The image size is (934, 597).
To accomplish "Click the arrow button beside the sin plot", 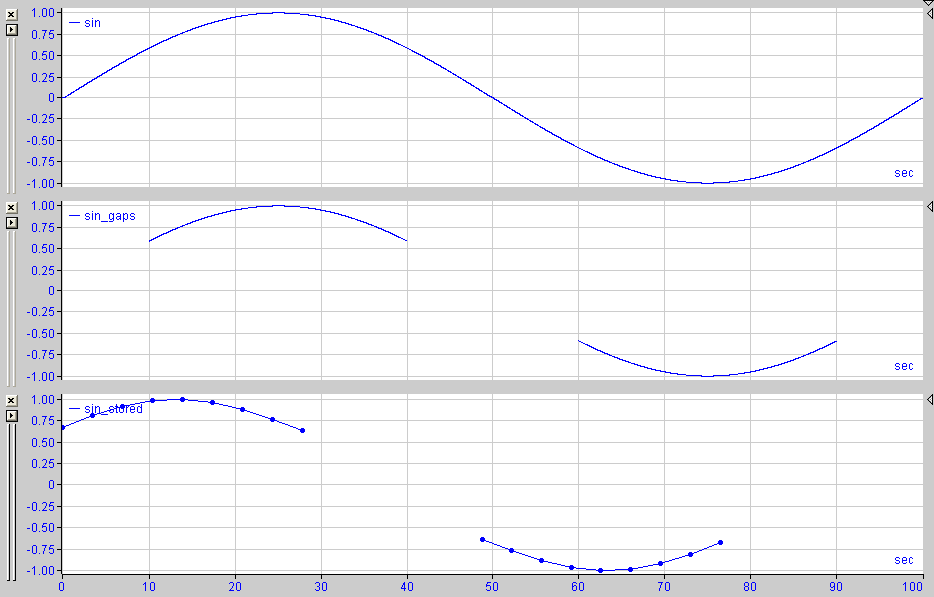I will point(11,30).
